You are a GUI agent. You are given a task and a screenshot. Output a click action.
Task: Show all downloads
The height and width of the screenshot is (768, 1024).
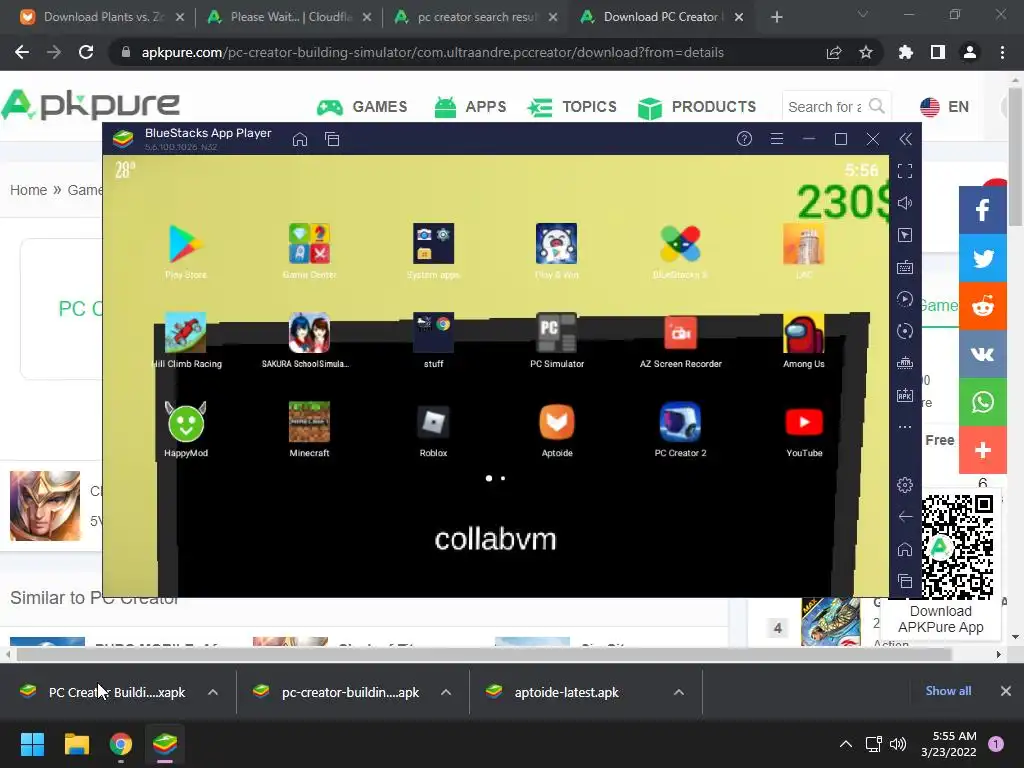(x=948, y=691)
